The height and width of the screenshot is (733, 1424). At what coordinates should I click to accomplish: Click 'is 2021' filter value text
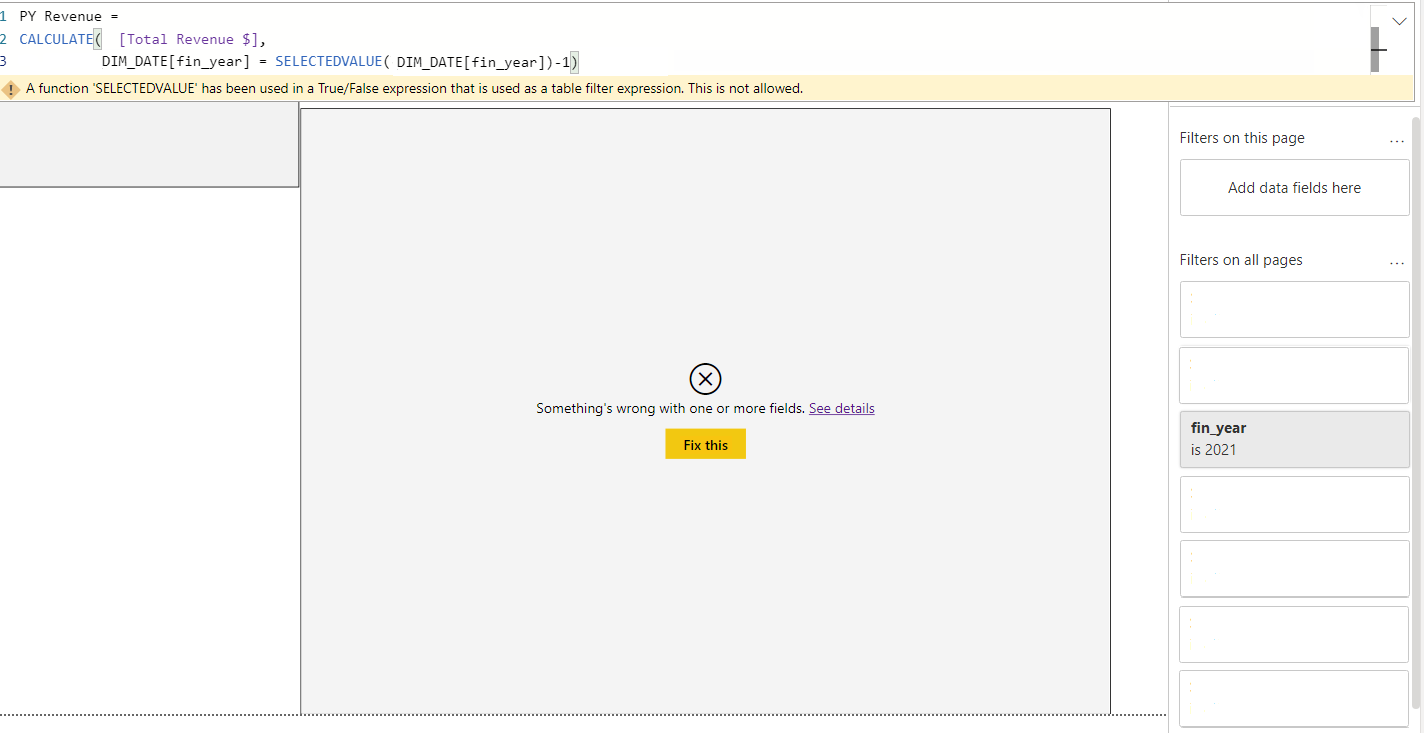[x=1213, y=450]
